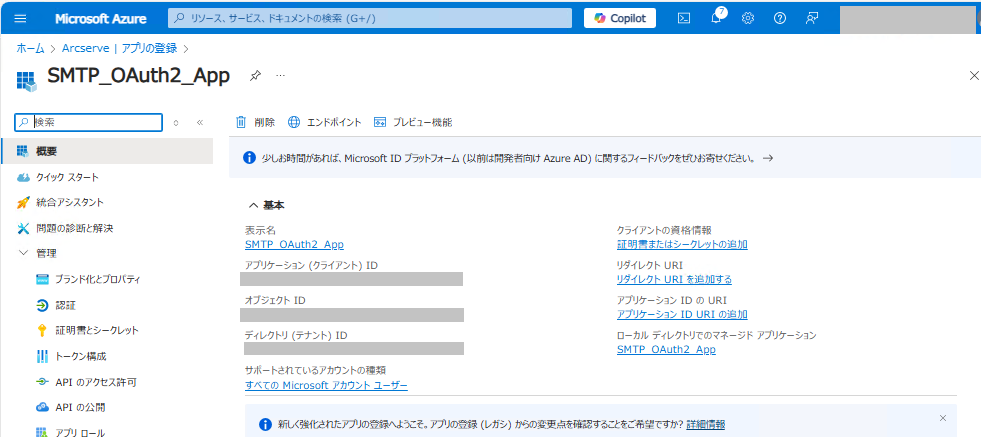
Task: Open エンドポイント from the toolbar
Action: click(x=325, y=123)
